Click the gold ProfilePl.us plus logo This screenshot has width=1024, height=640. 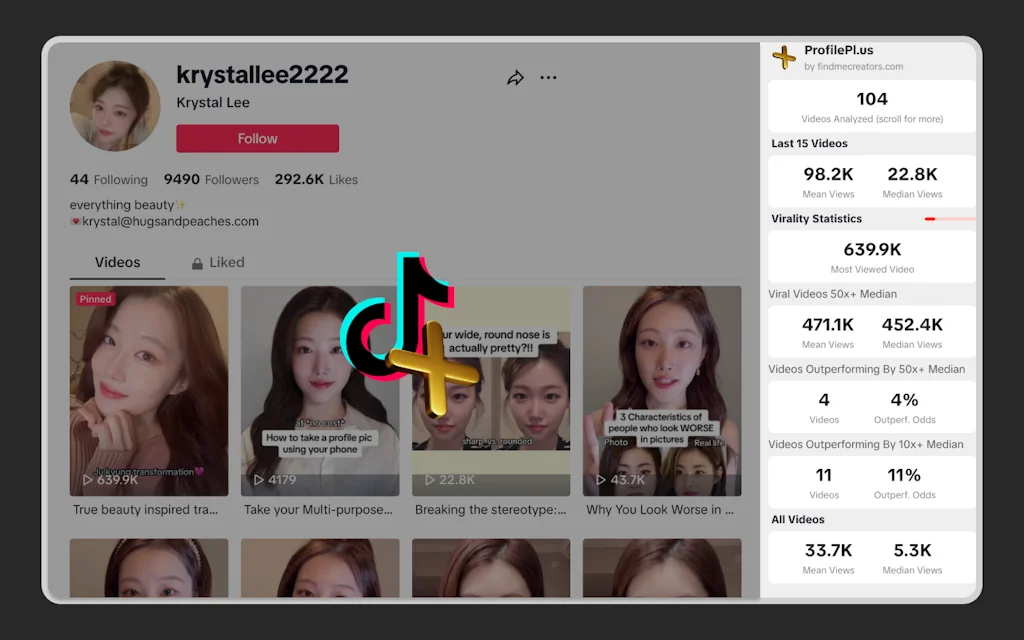pos(784,56)
